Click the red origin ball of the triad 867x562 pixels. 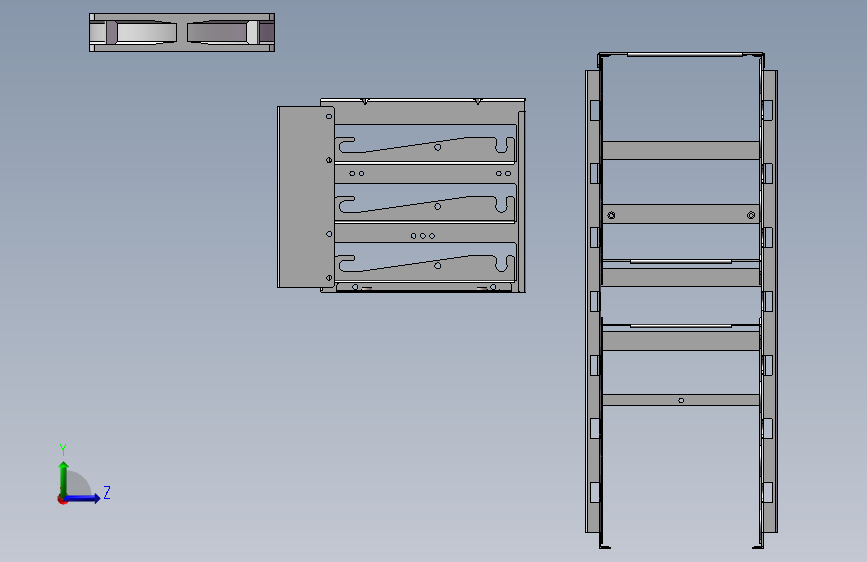[62, 499]
